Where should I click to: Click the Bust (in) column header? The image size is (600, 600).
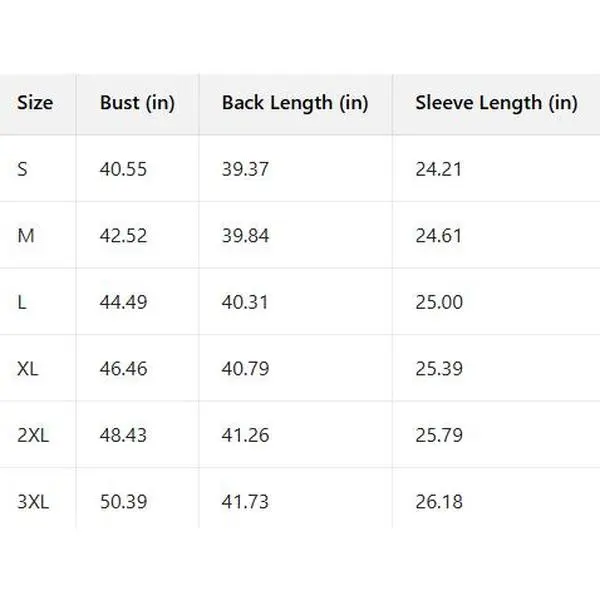(x=137, y=103)
